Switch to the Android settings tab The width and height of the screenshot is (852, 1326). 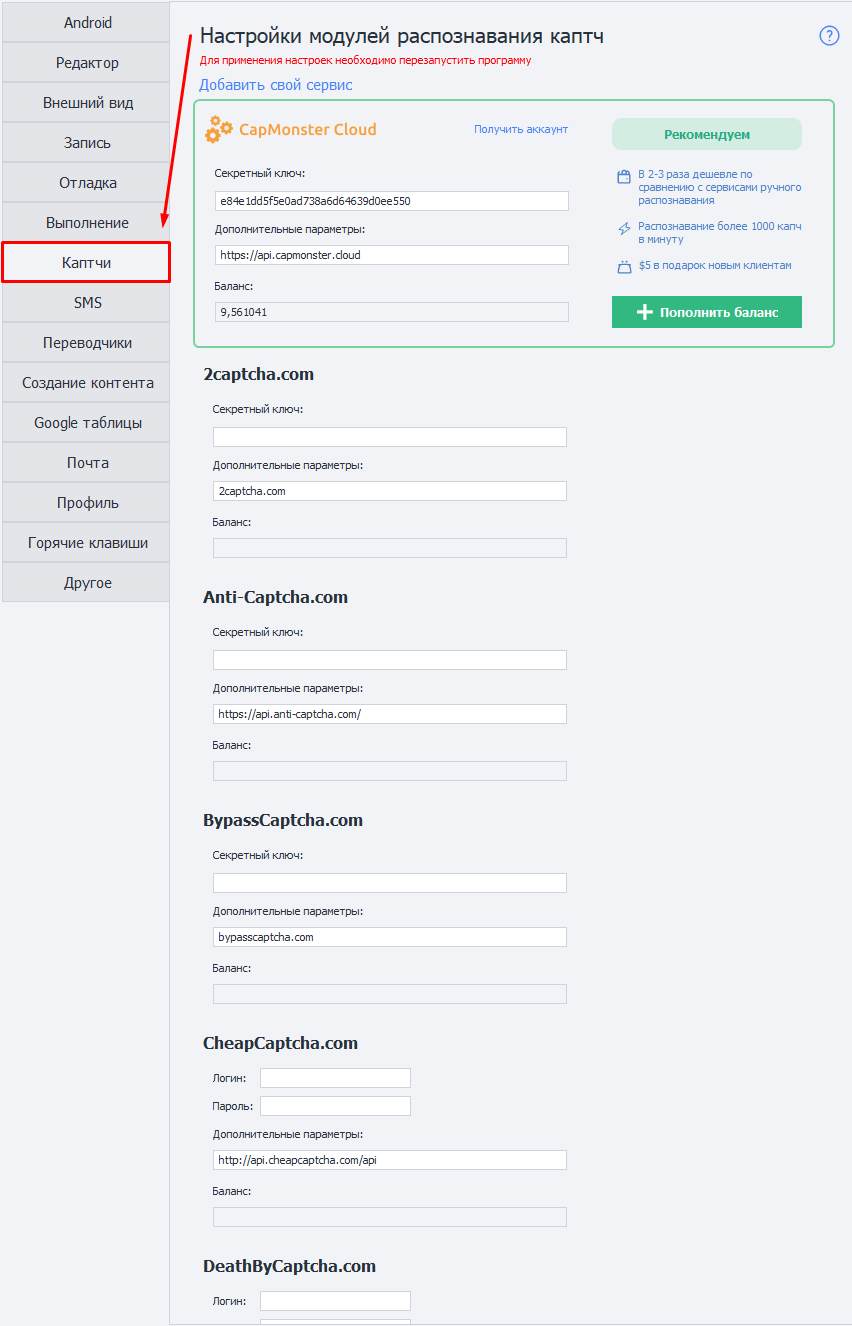pos(86,22)
